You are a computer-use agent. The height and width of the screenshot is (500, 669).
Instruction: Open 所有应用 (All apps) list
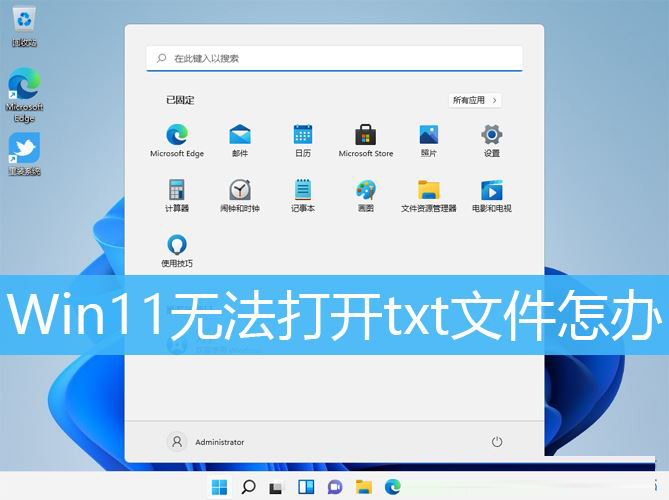coord(474,100)
